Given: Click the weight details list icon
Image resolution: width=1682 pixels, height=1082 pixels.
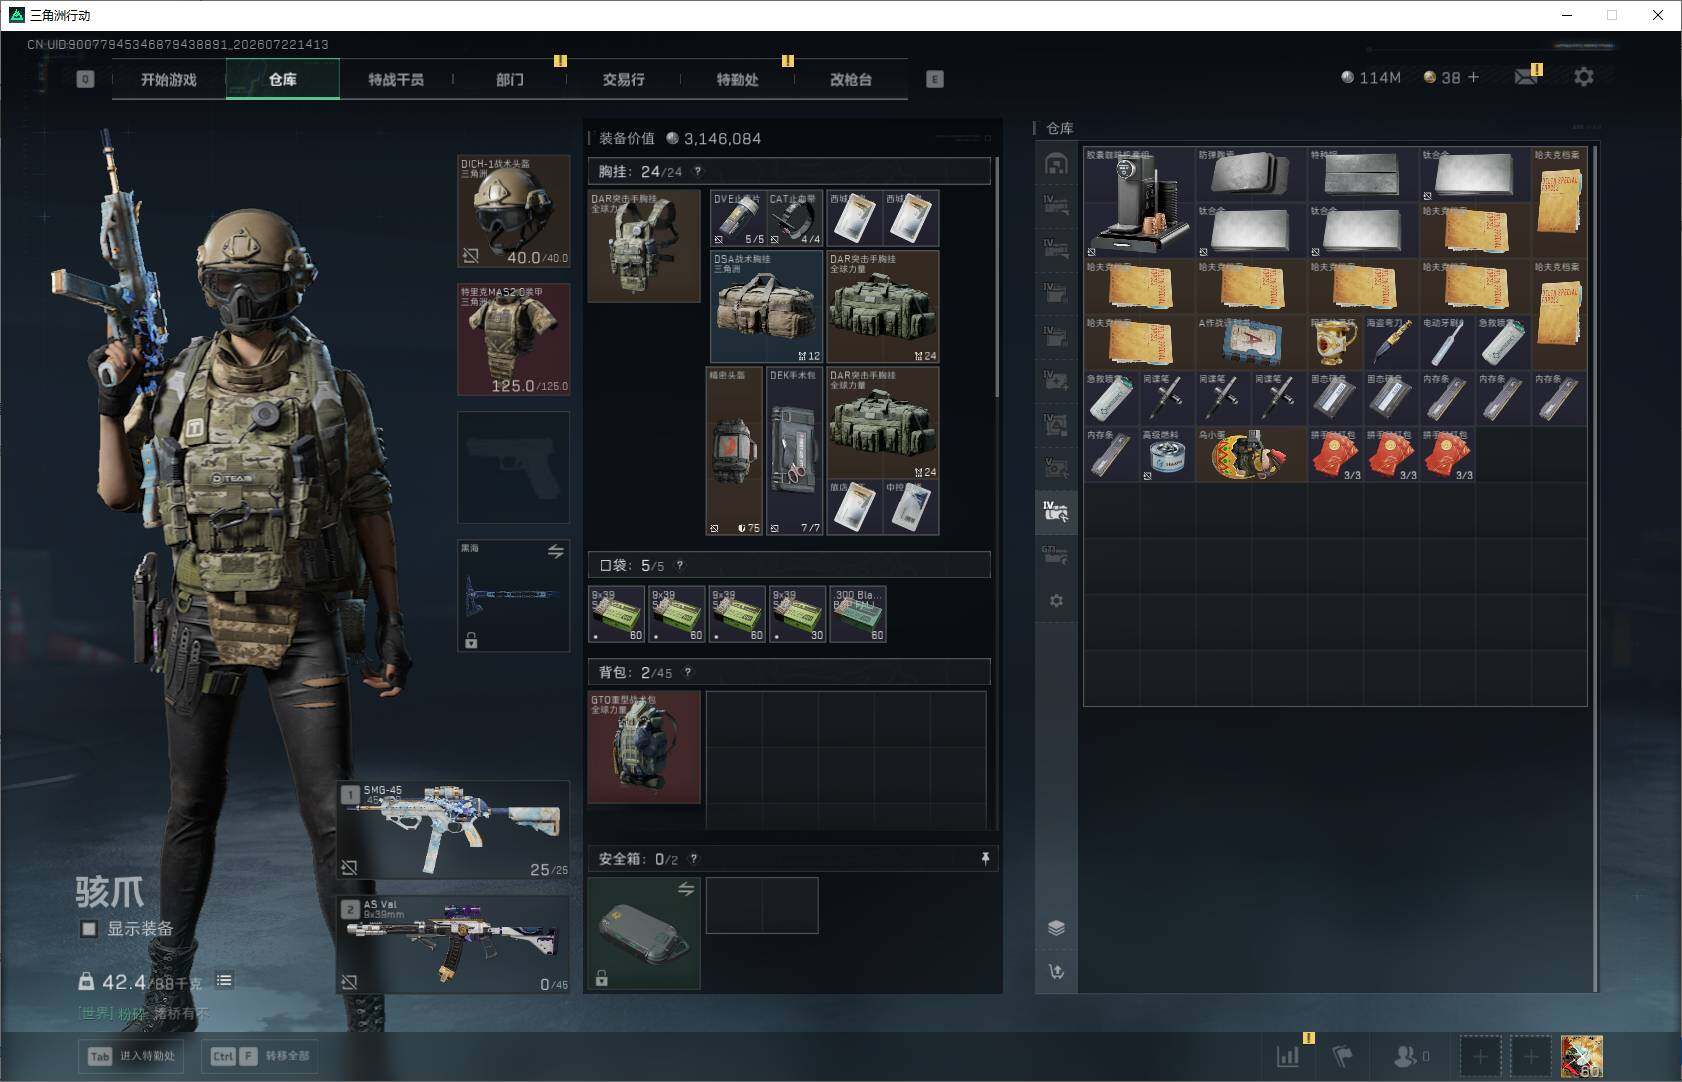Looking at the screenshot, I should (224, 980).
